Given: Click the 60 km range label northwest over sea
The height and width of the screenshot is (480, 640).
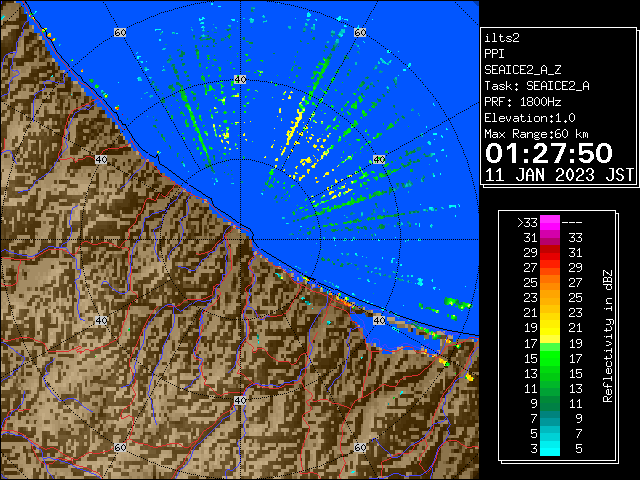Looking at the screenshot, I should [120, 32].
